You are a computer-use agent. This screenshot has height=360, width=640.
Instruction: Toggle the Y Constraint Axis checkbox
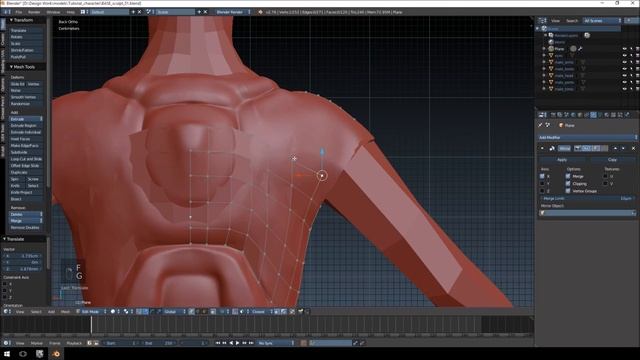(x=5, y=291)
